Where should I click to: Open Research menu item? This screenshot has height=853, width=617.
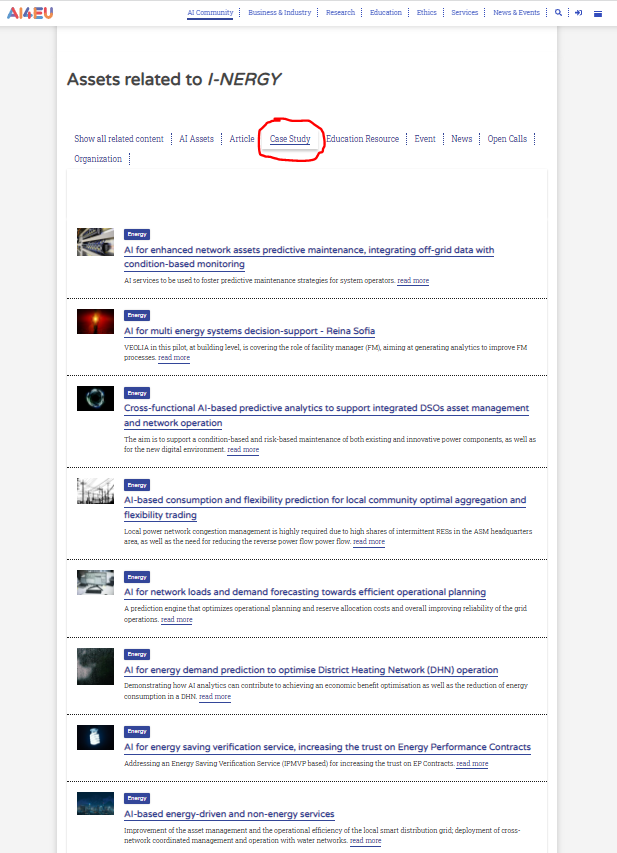click(341, 13)
